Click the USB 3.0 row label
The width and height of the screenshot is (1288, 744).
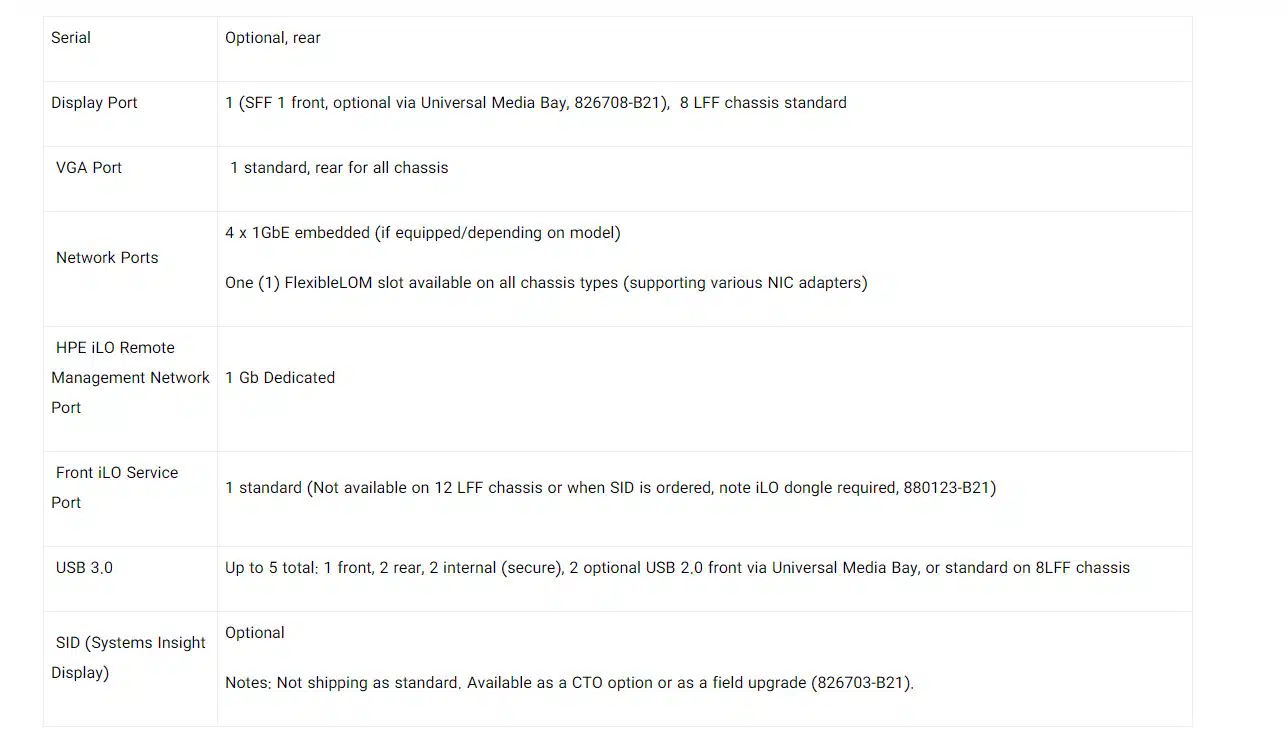84,568
